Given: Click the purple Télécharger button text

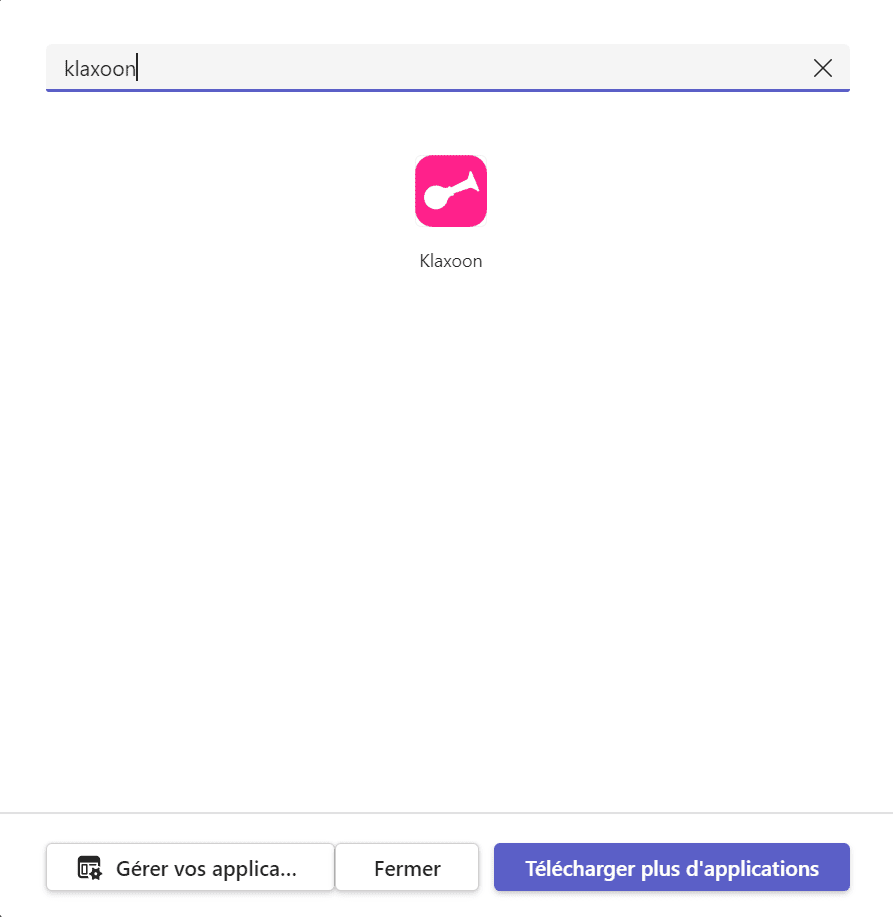Looking at the screenshot, I should click(x=672, y=869).
